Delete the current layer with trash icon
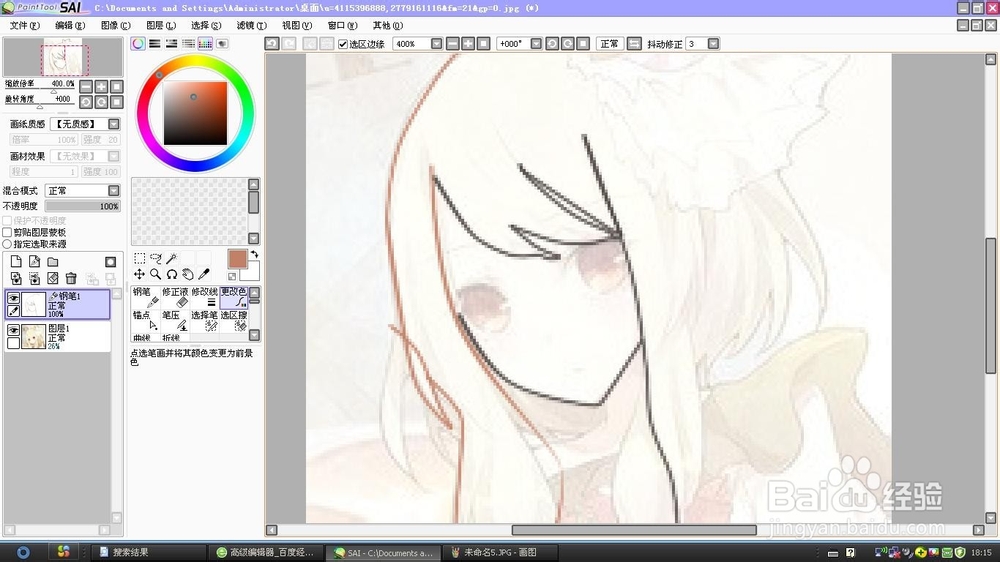1000x562 pixels. [71, 278]
